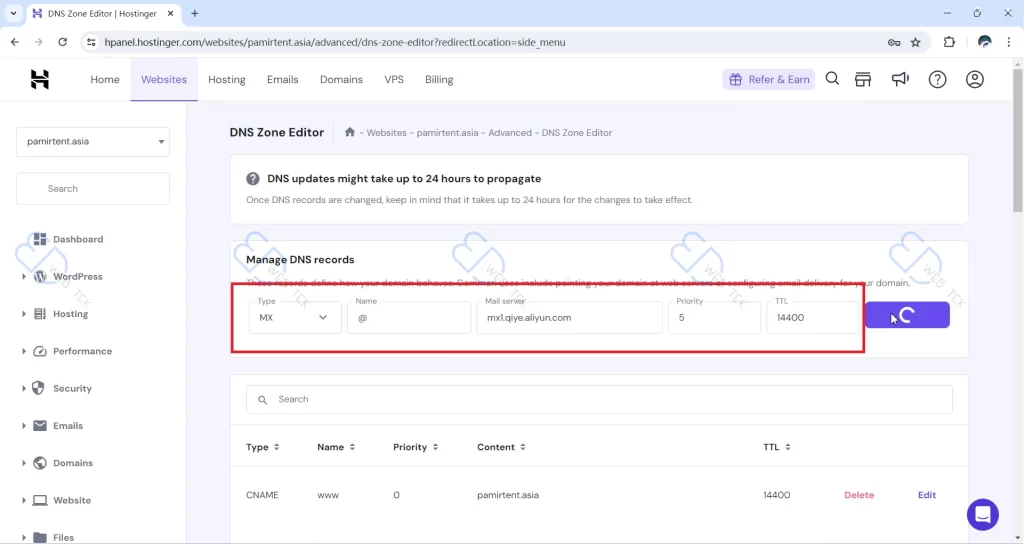Bookmark this page with star icon
The height and width of the screenshot is (544, 1024).
pos(916,42)
